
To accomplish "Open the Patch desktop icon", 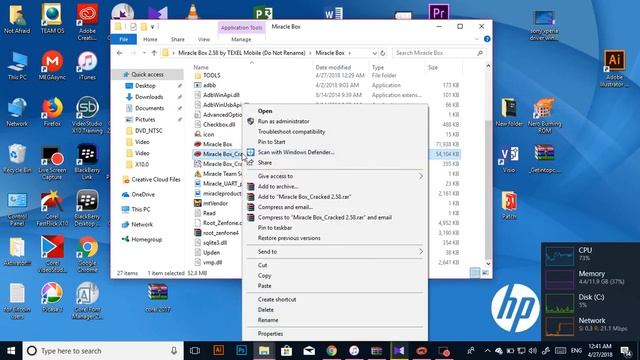I will 509,206.
